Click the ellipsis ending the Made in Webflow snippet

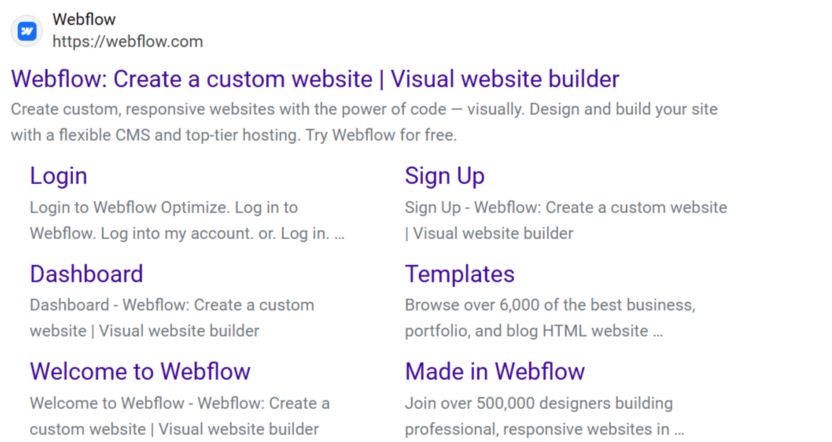[679, 429]
